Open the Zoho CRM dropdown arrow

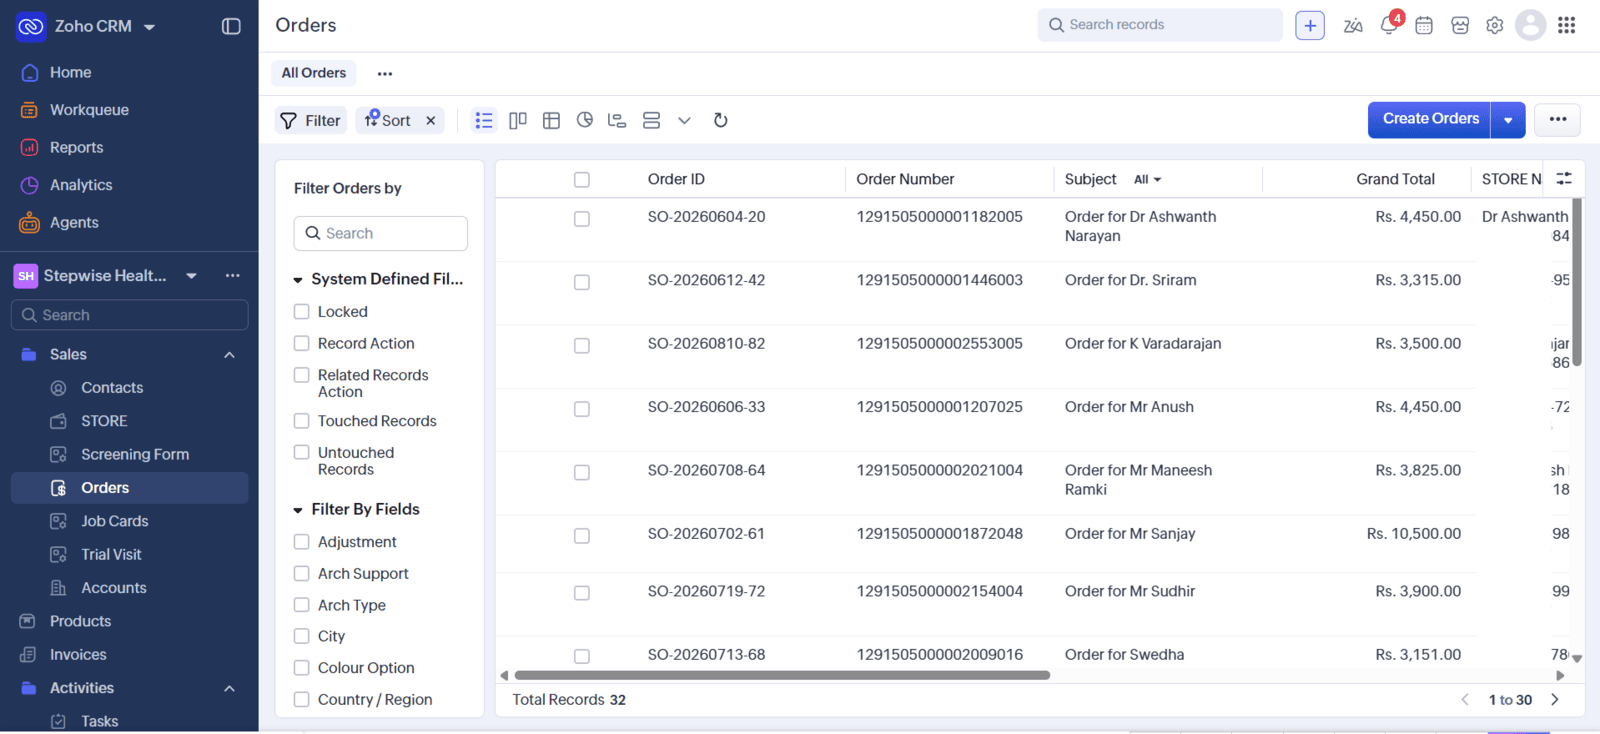pyautogui.click(x=150, y=27)
